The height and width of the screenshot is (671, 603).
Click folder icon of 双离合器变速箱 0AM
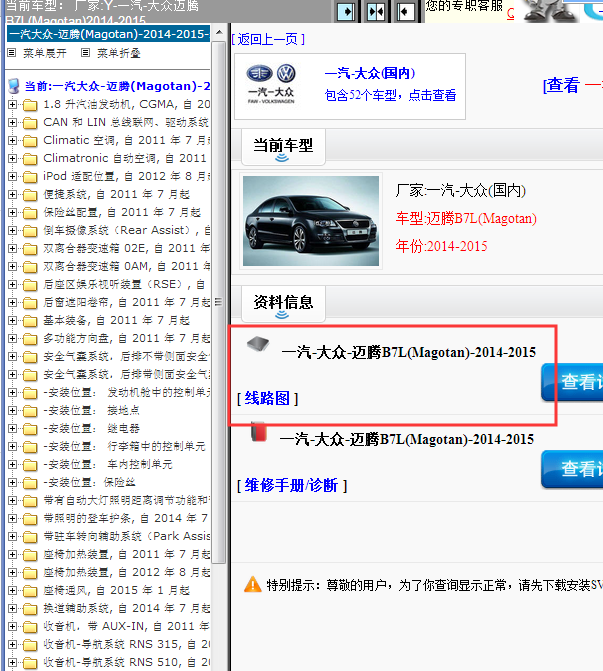pyautogui.click(x=30, y=267)
